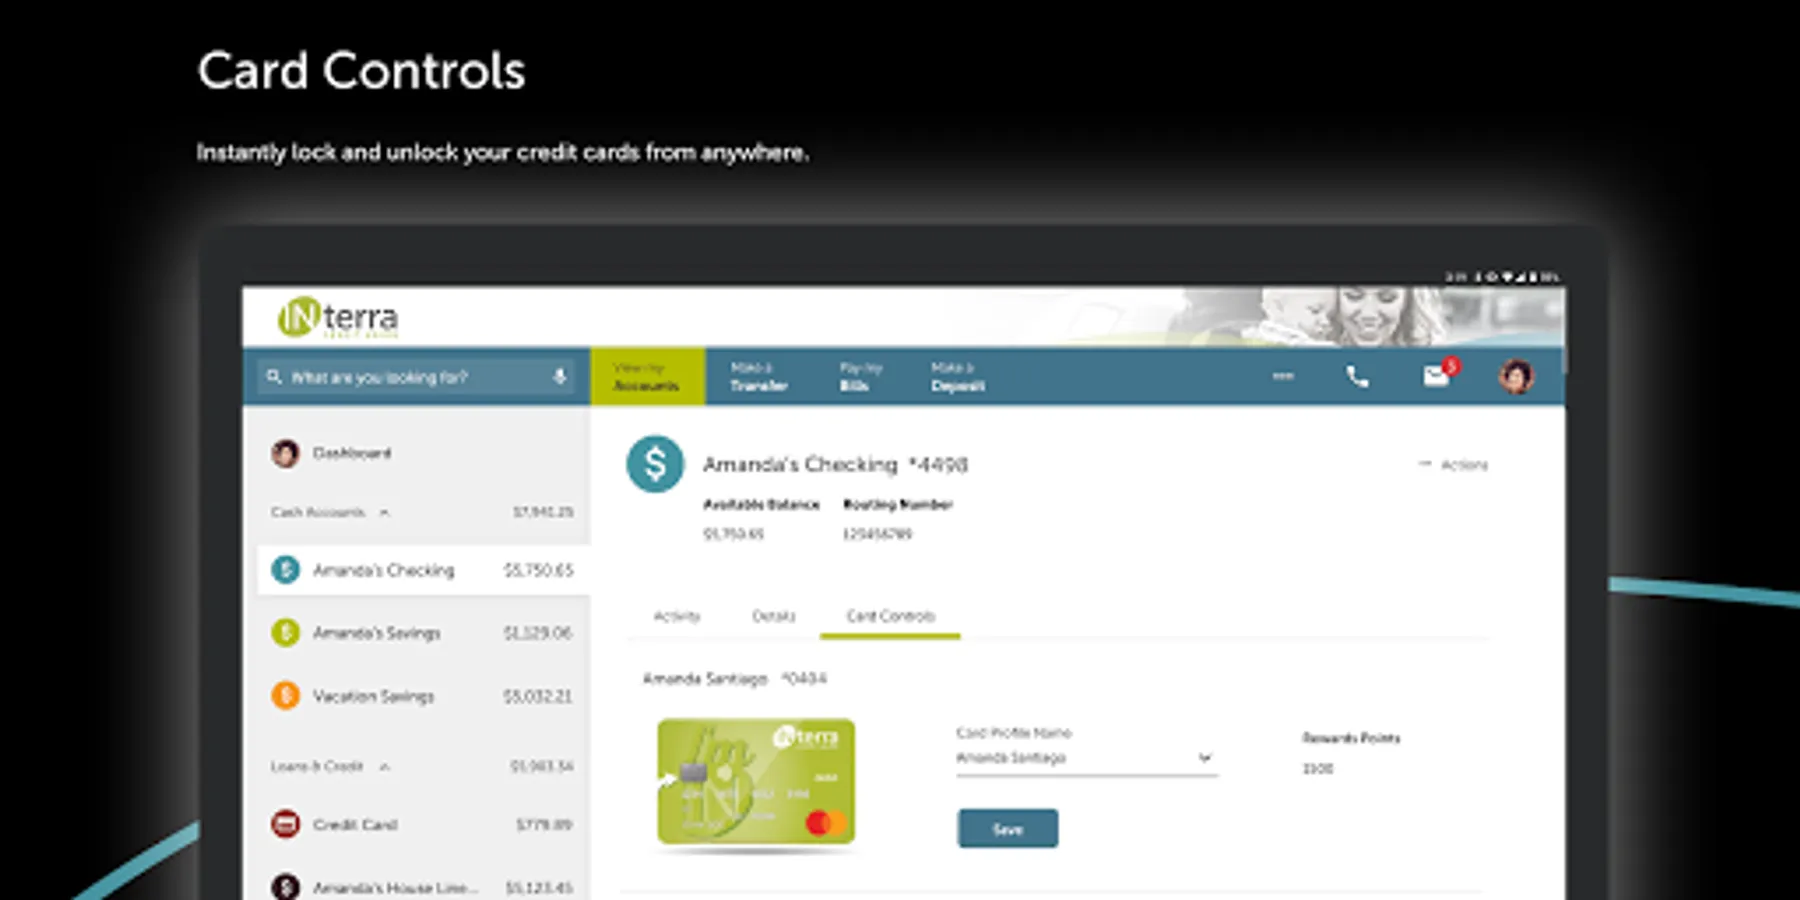Click the 'Amanda Santiago *0404' card name
Screen dimensions: 1800x900
(x=735, y=678)
